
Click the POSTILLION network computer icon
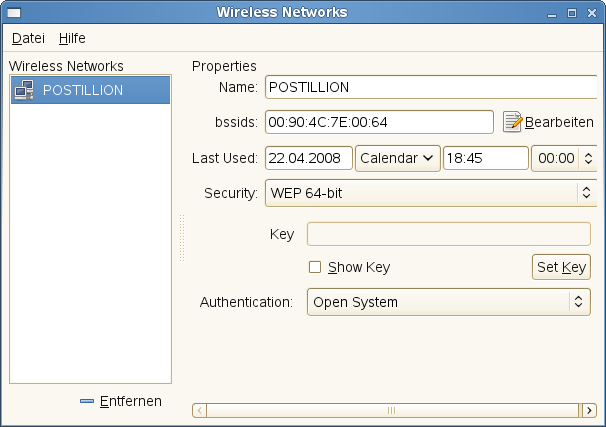tap(24, 90)
